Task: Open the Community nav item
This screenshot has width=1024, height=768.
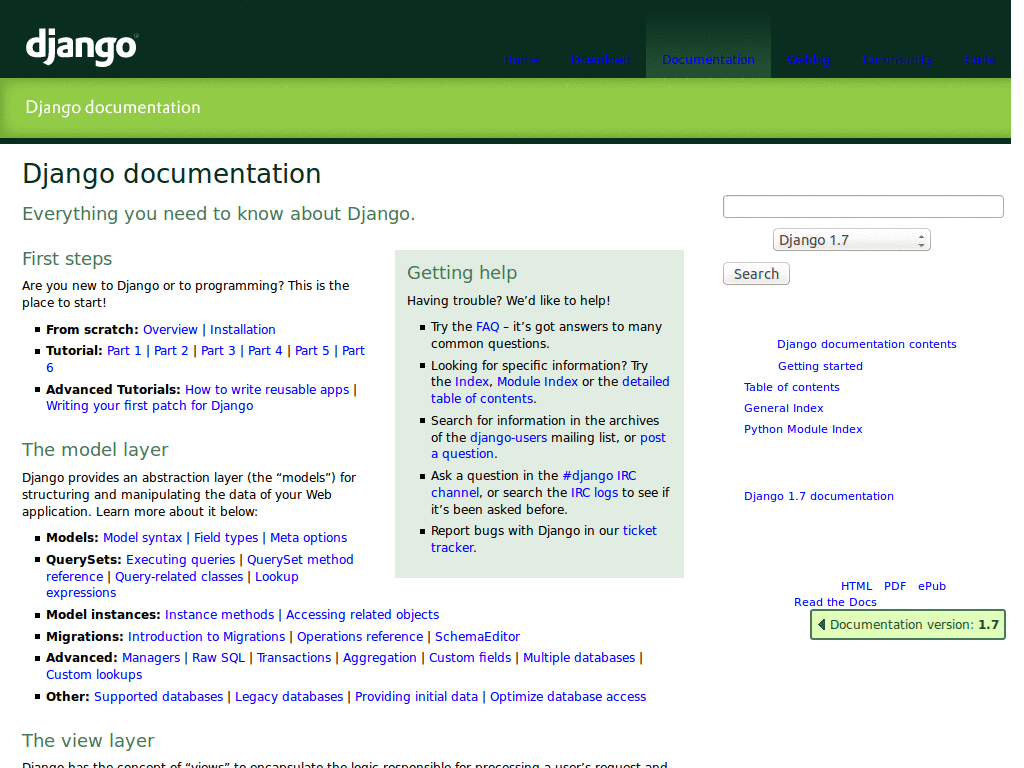Action: click(897, 60)
